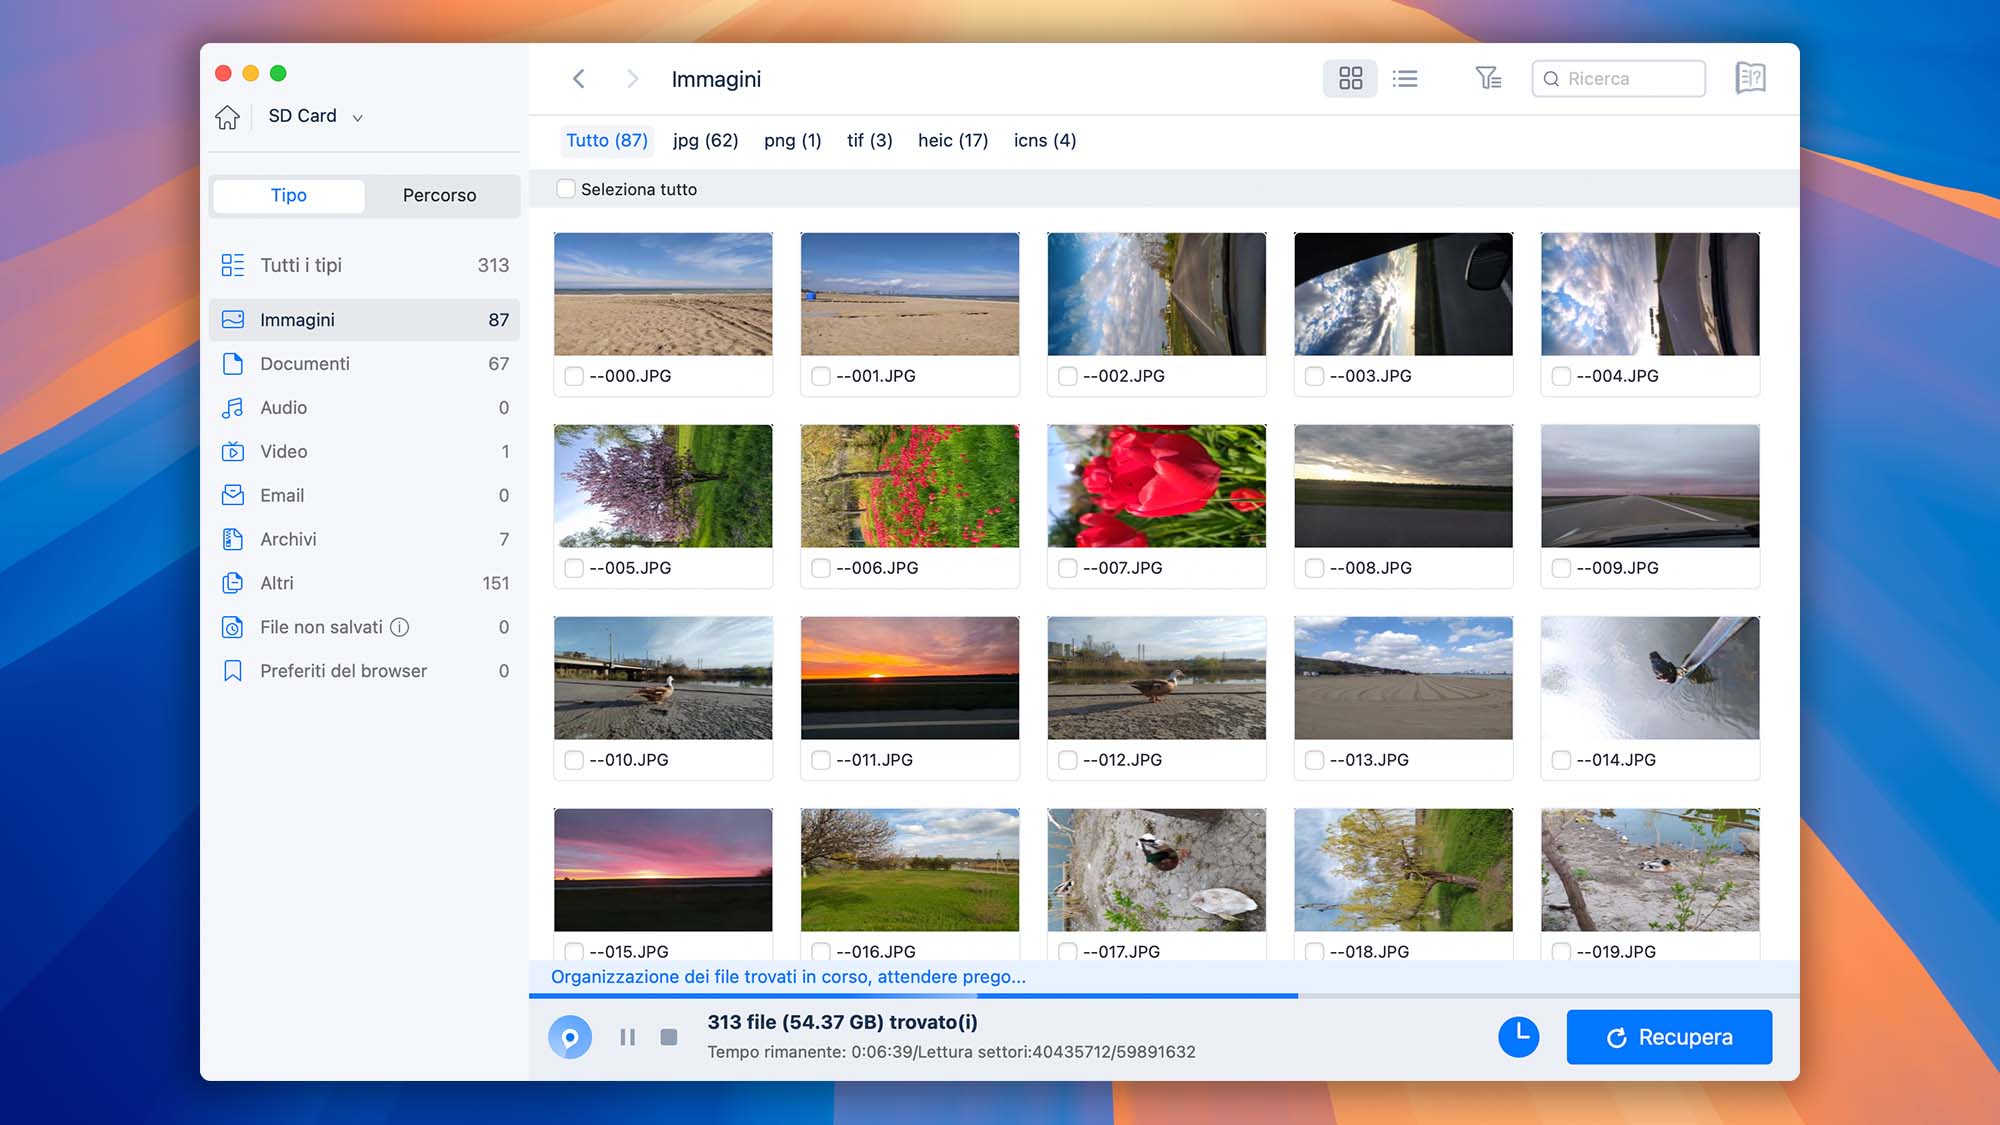Click the 313 file (54.37 GB) trovato(i) text
The width and height of the screenshot is (2000, 1125).
click(843, 1022)
